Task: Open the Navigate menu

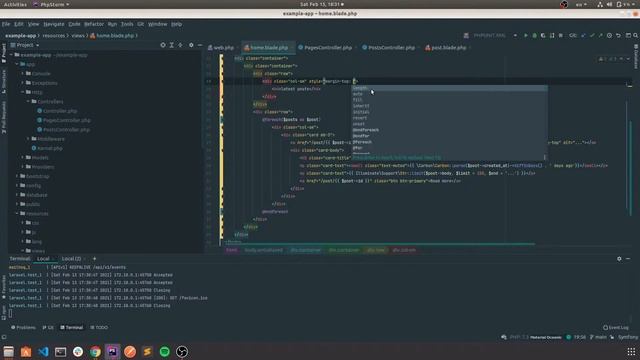Action: click(x=54, y=24)
